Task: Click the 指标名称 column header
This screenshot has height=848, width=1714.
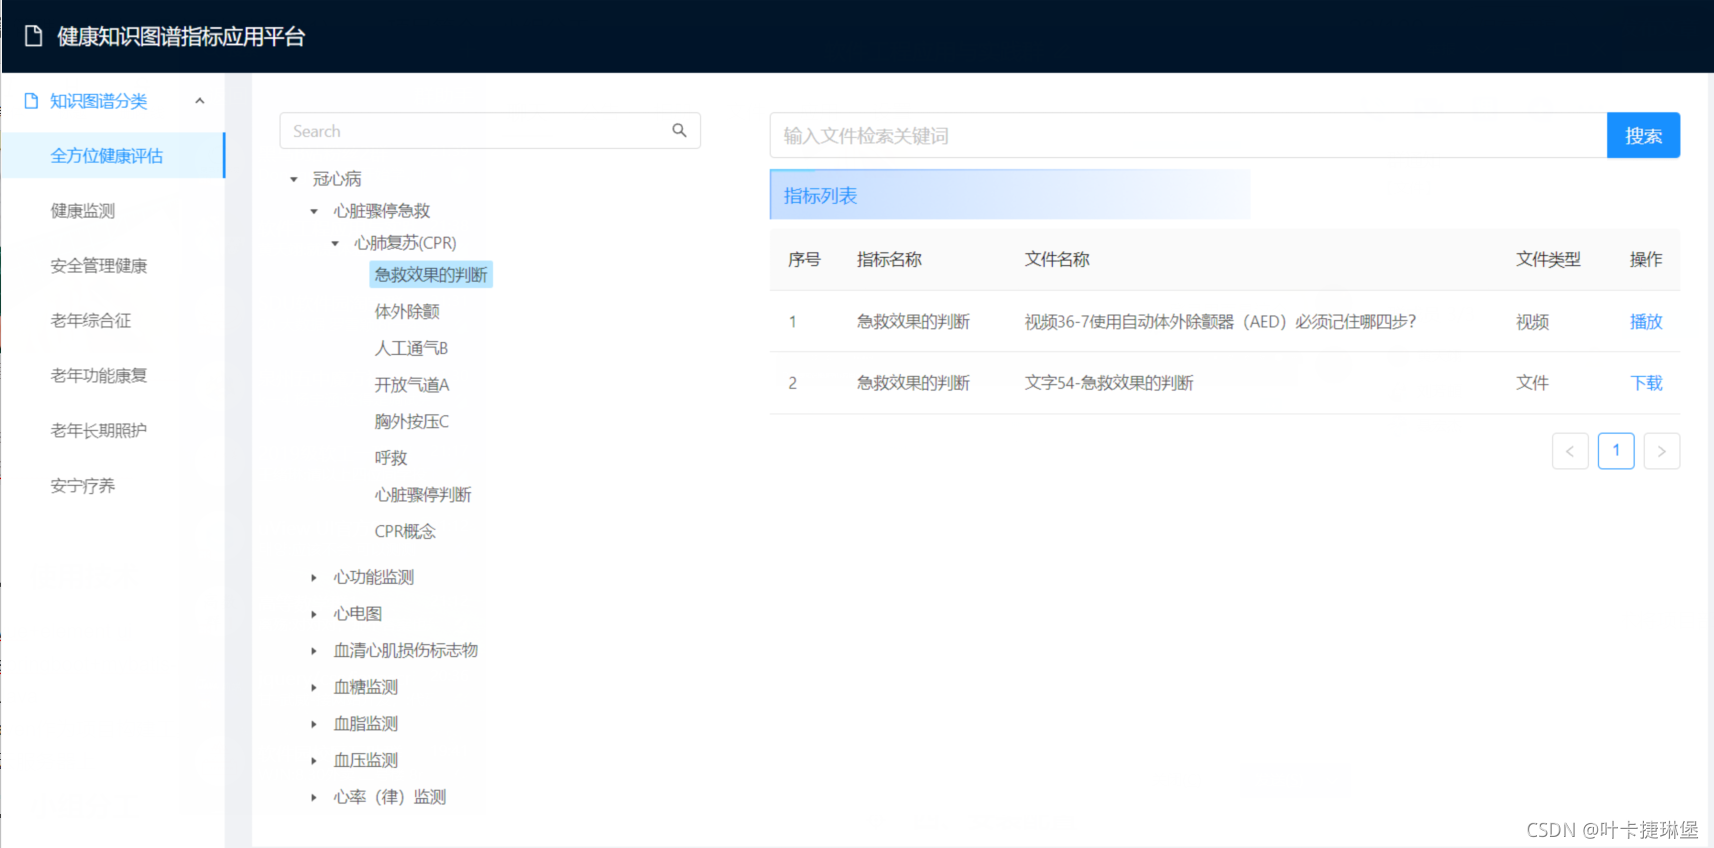Action: (x=889, y=260)
